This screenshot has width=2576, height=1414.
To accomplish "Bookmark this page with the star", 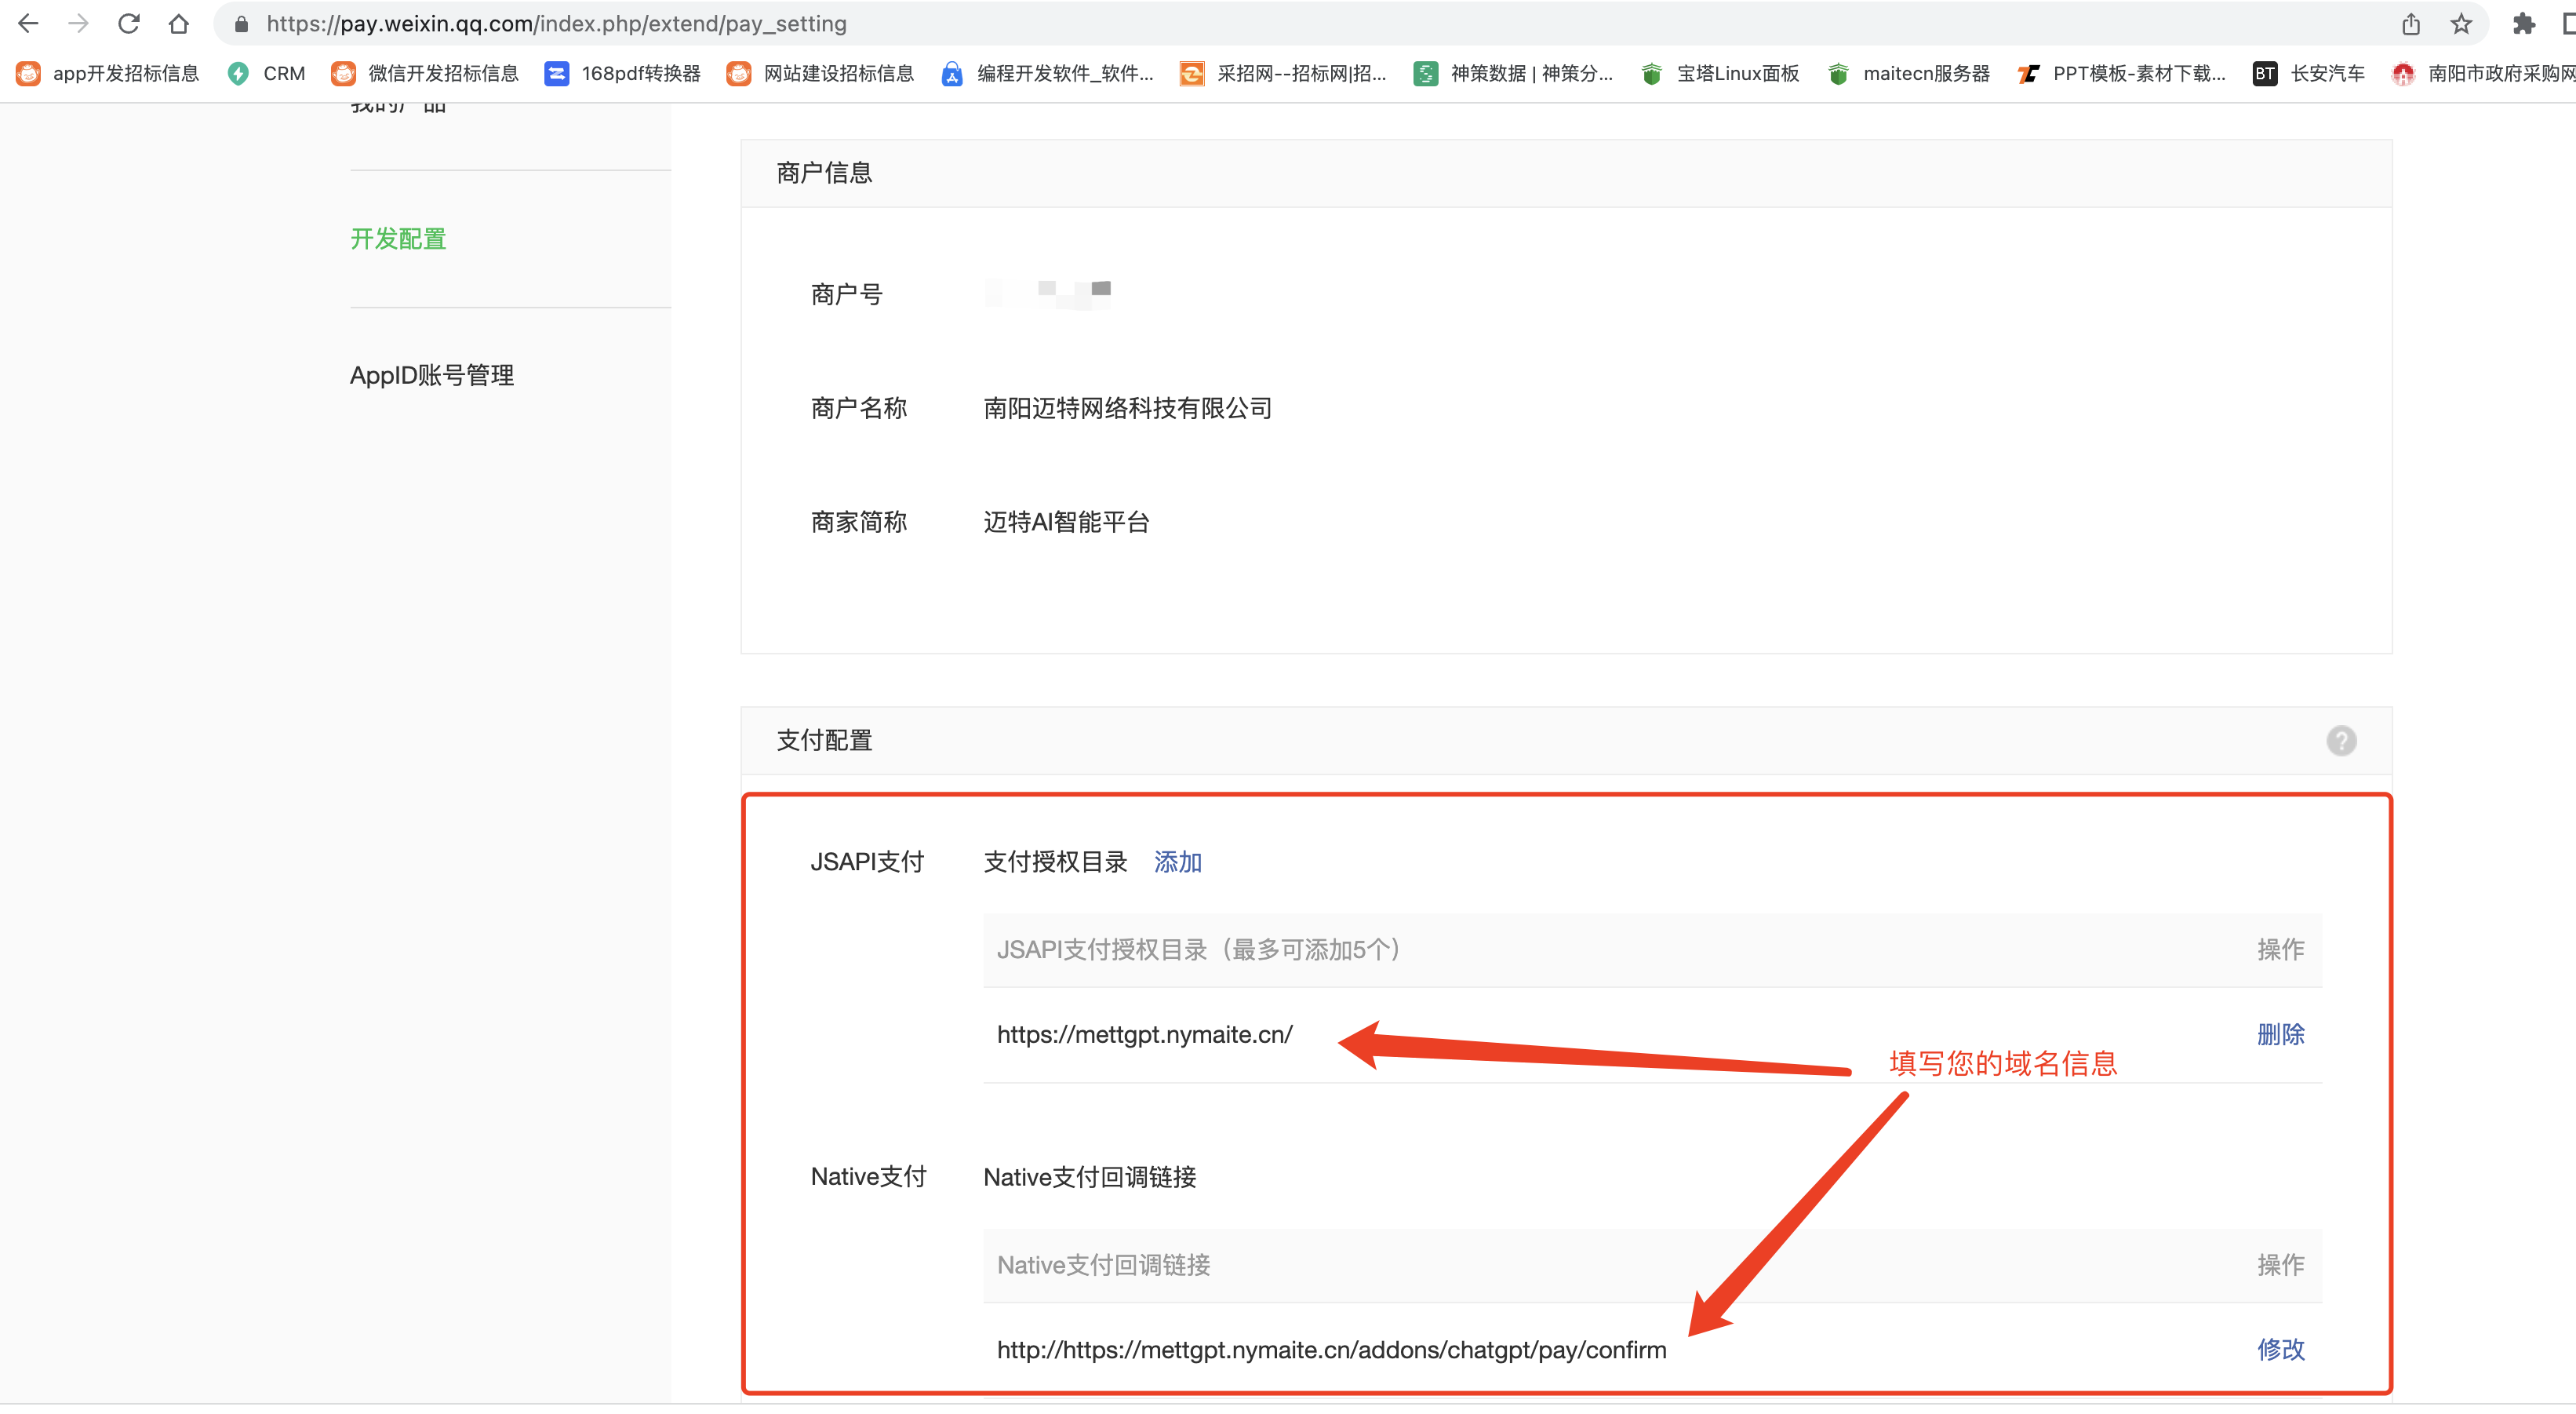I will point(2461,23).
